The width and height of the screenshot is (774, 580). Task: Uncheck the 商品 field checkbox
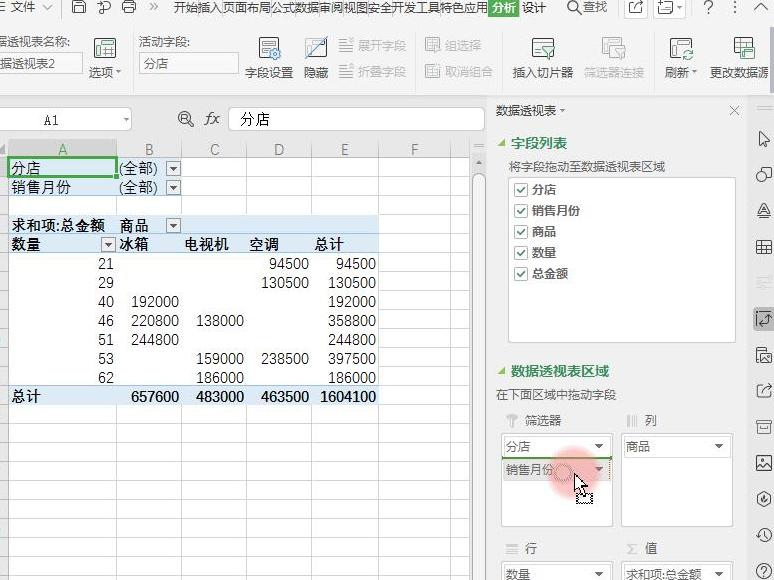point(521,232)
